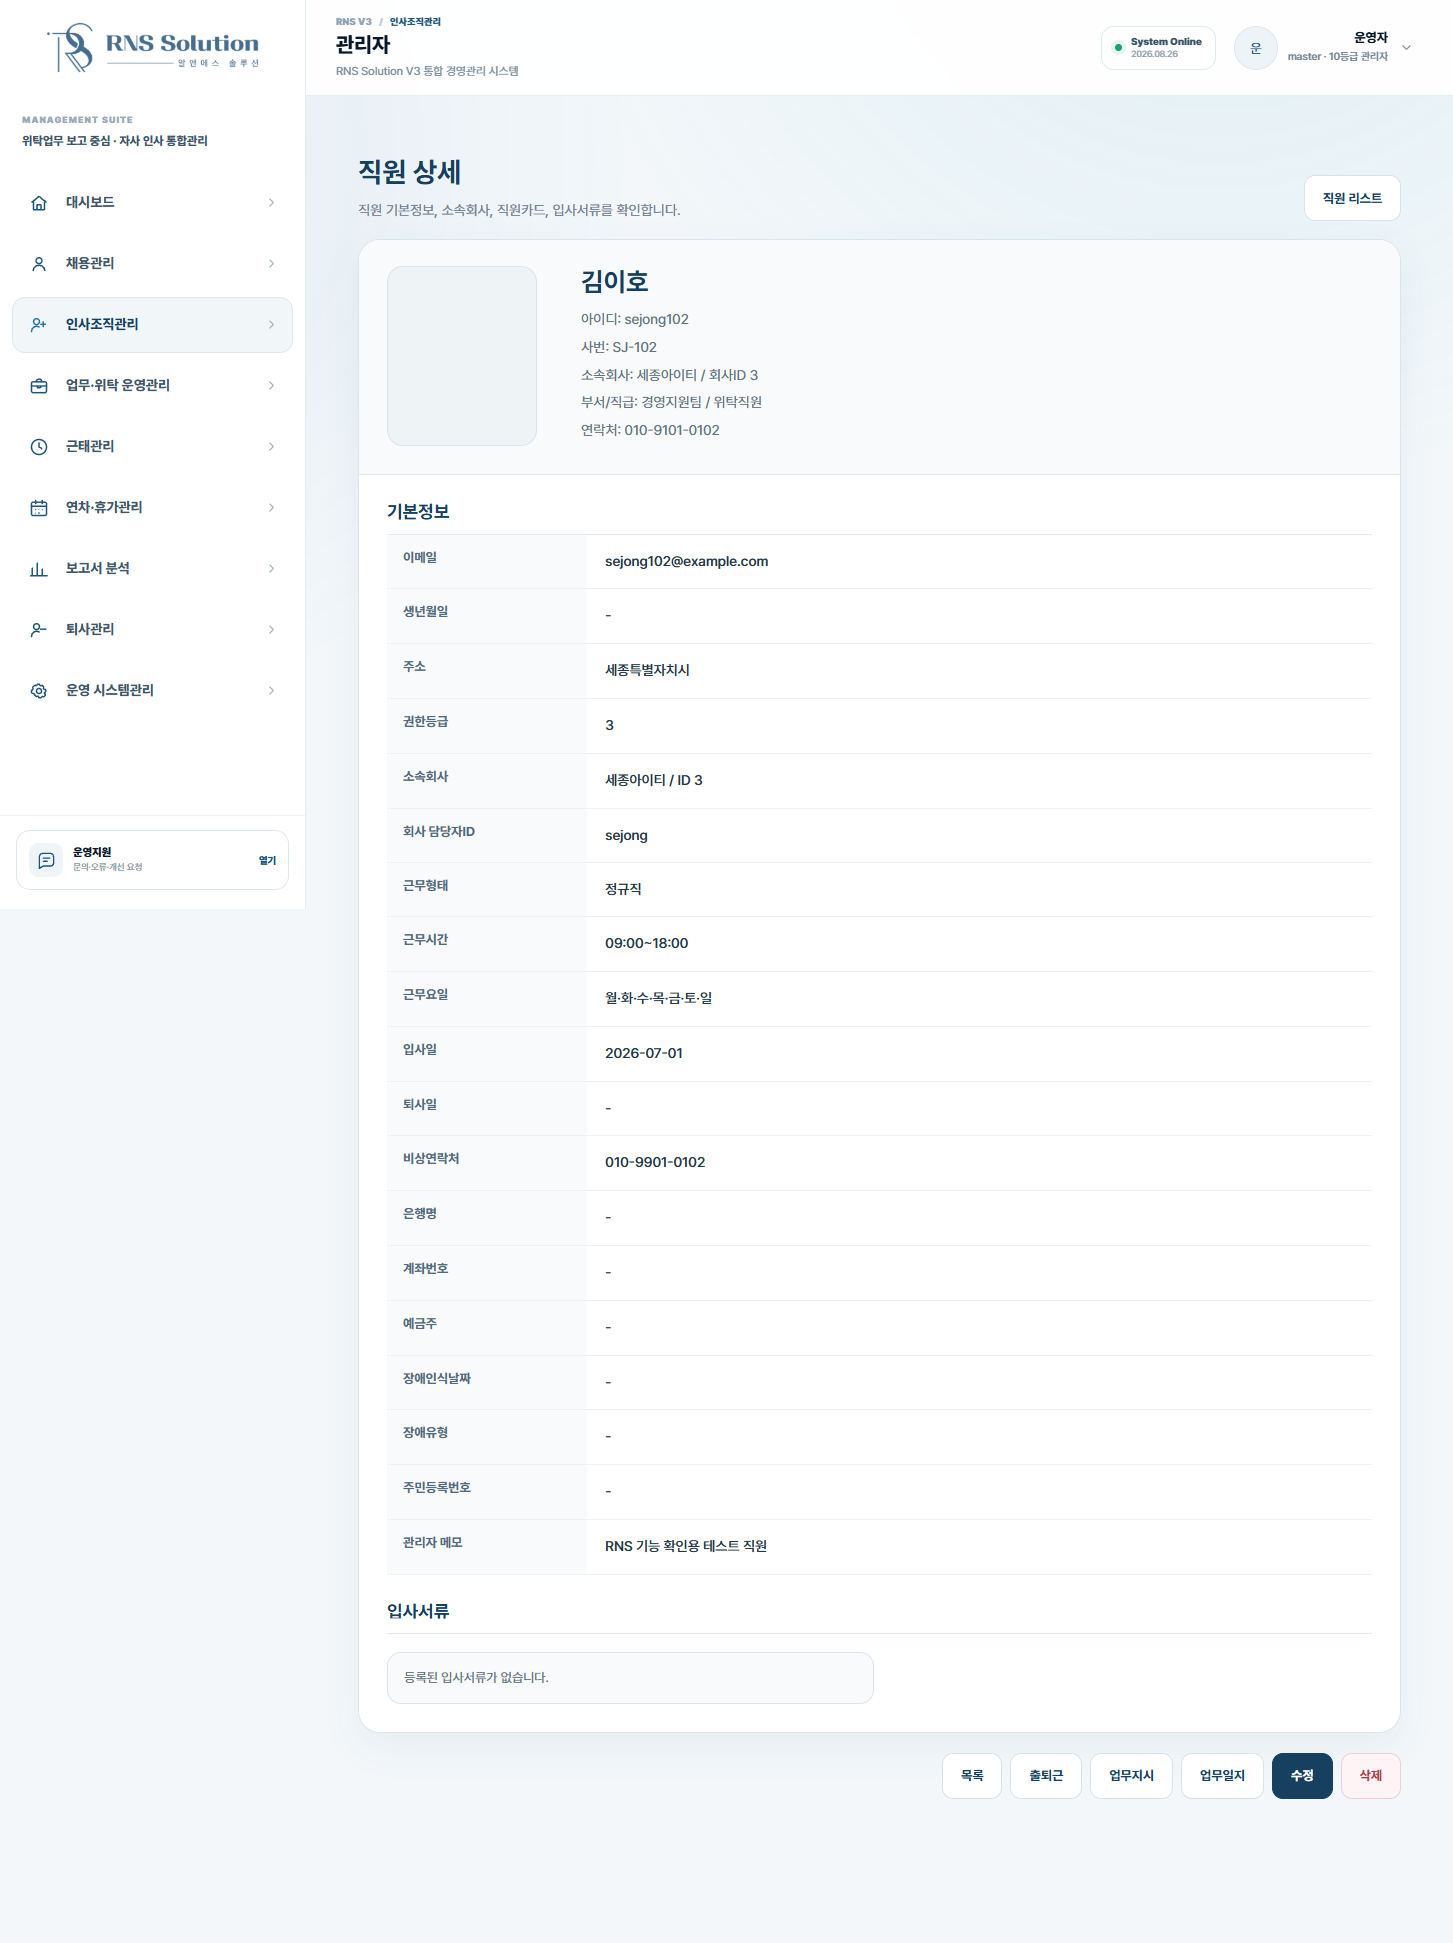Click the 업무일지 button
The width and height of the screenshot is (1453, 1943).
[x=1222, y=1776]
